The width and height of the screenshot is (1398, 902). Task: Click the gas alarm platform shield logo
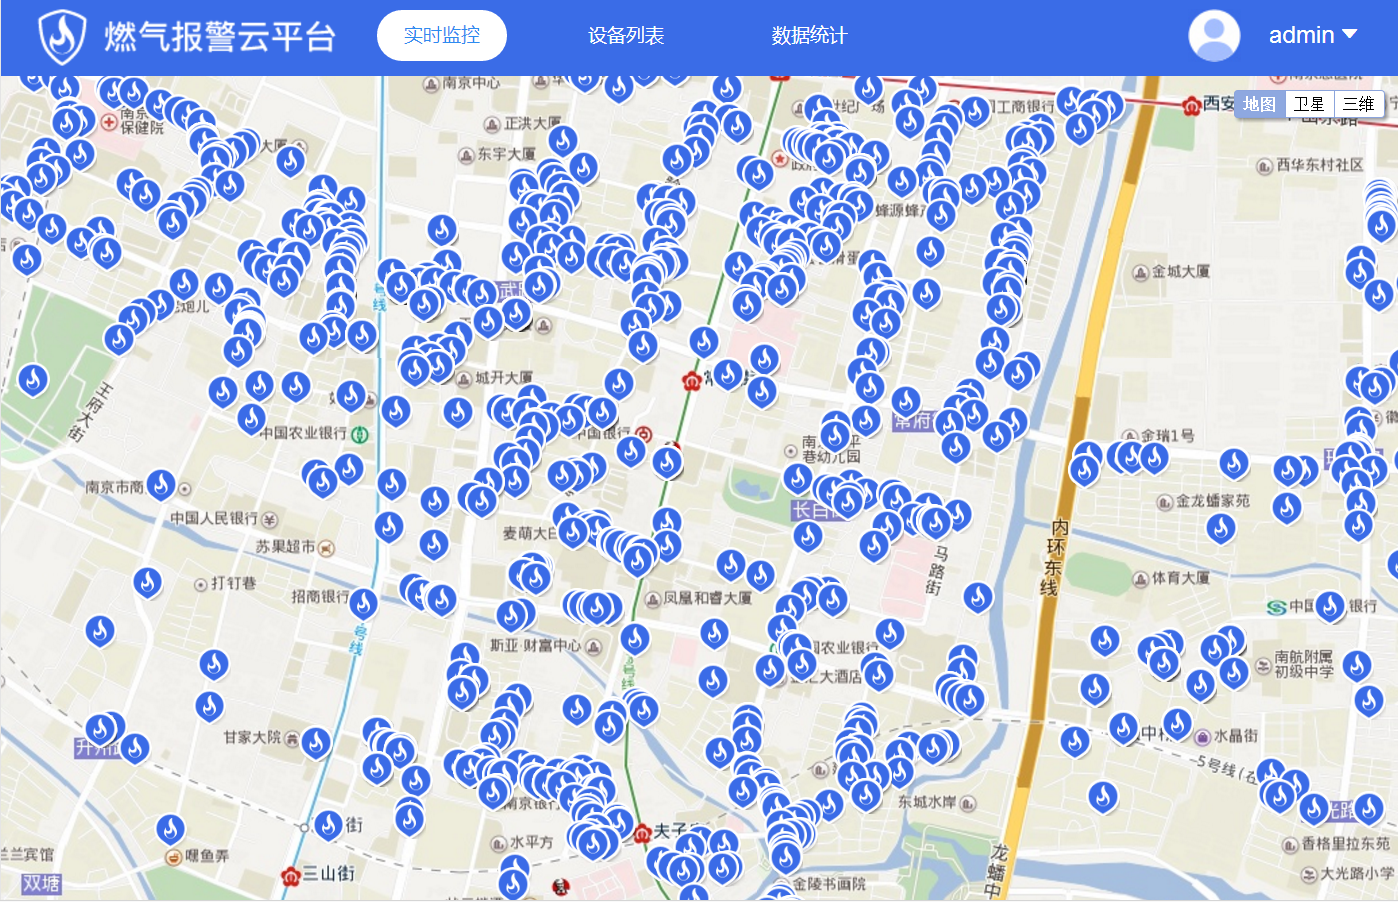62,37
